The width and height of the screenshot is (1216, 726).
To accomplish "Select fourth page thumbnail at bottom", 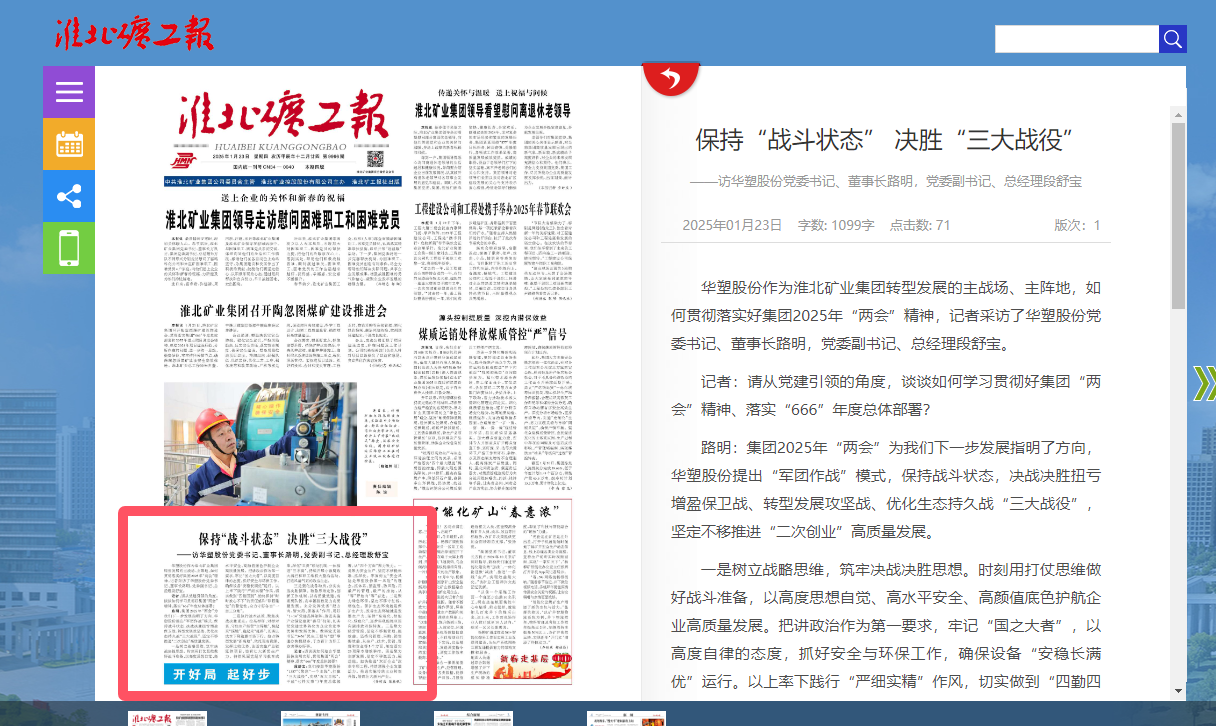I will tap(626, 718).
